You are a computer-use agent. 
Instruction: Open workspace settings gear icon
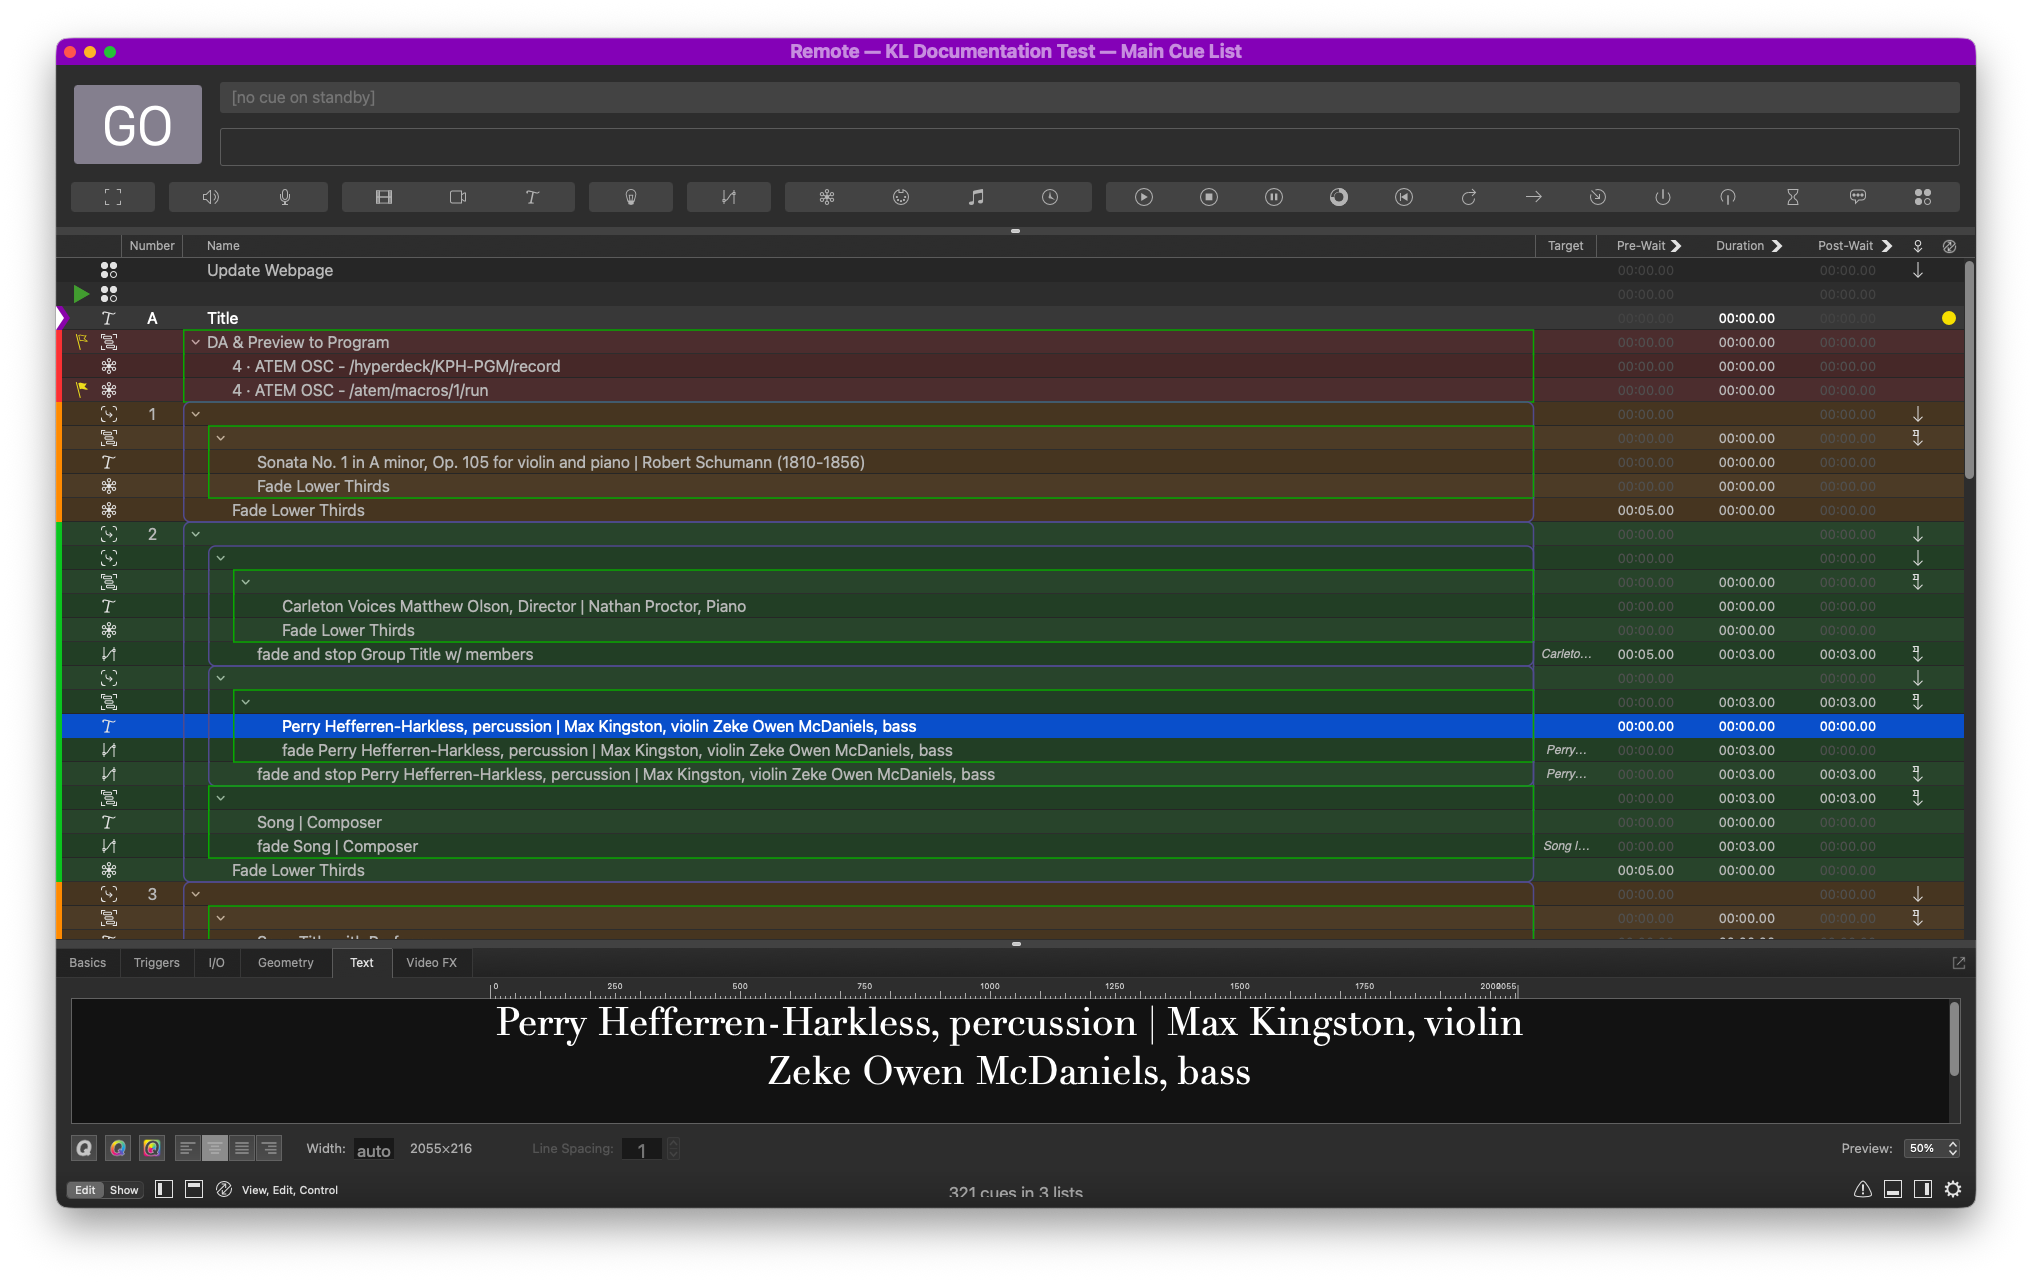pos(1953,1189)
